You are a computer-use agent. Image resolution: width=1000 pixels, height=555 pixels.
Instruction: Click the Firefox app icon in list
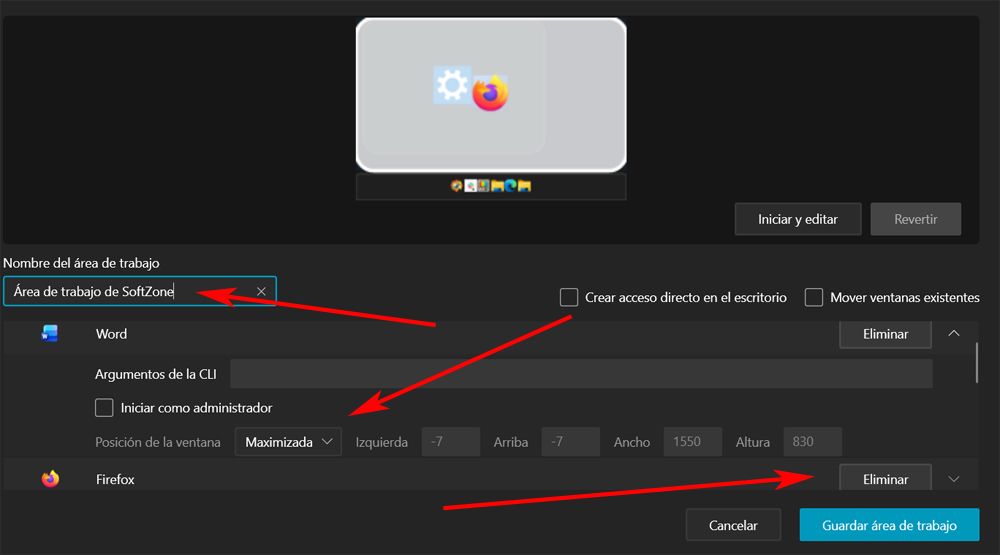coord(50,478)
